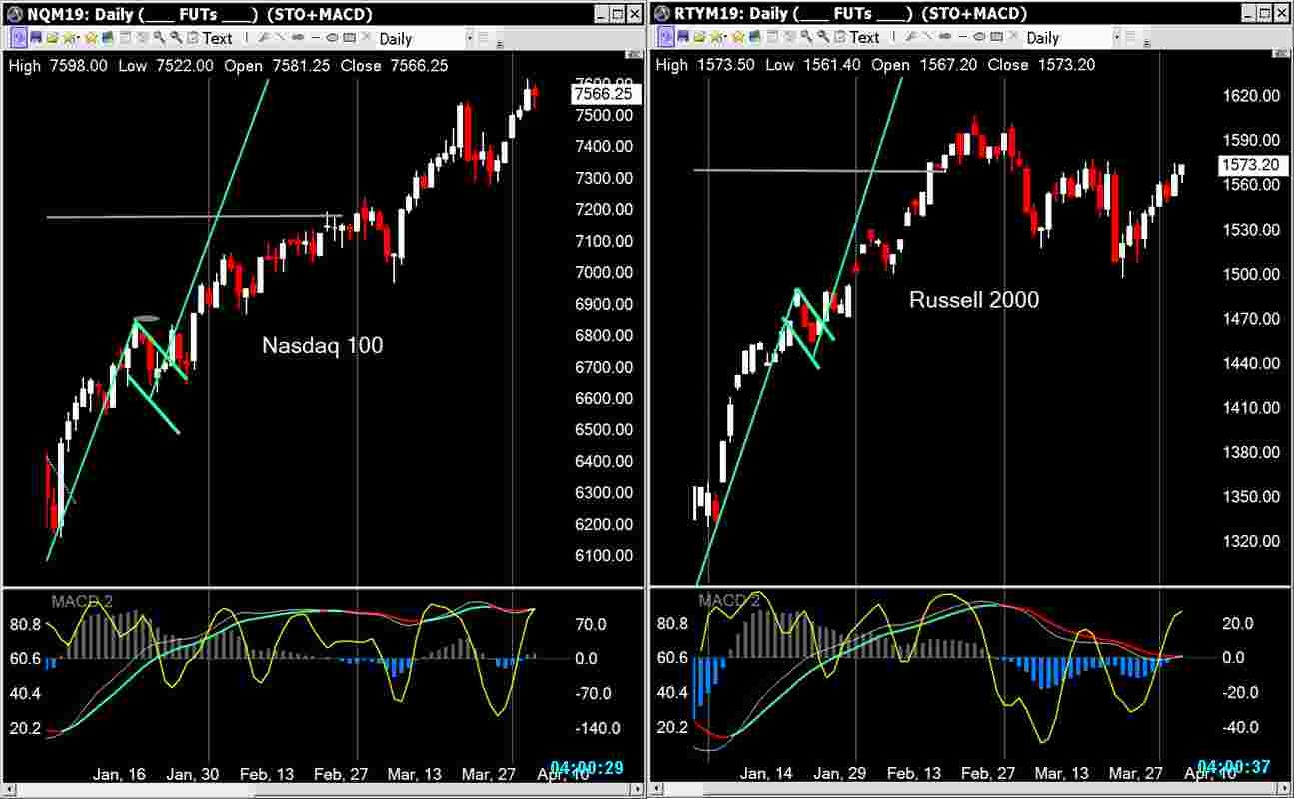This screenshot has width=1295, height=799.
Task: Click the 04:00:29 countdown timer
Action: (x=587, y=768)
